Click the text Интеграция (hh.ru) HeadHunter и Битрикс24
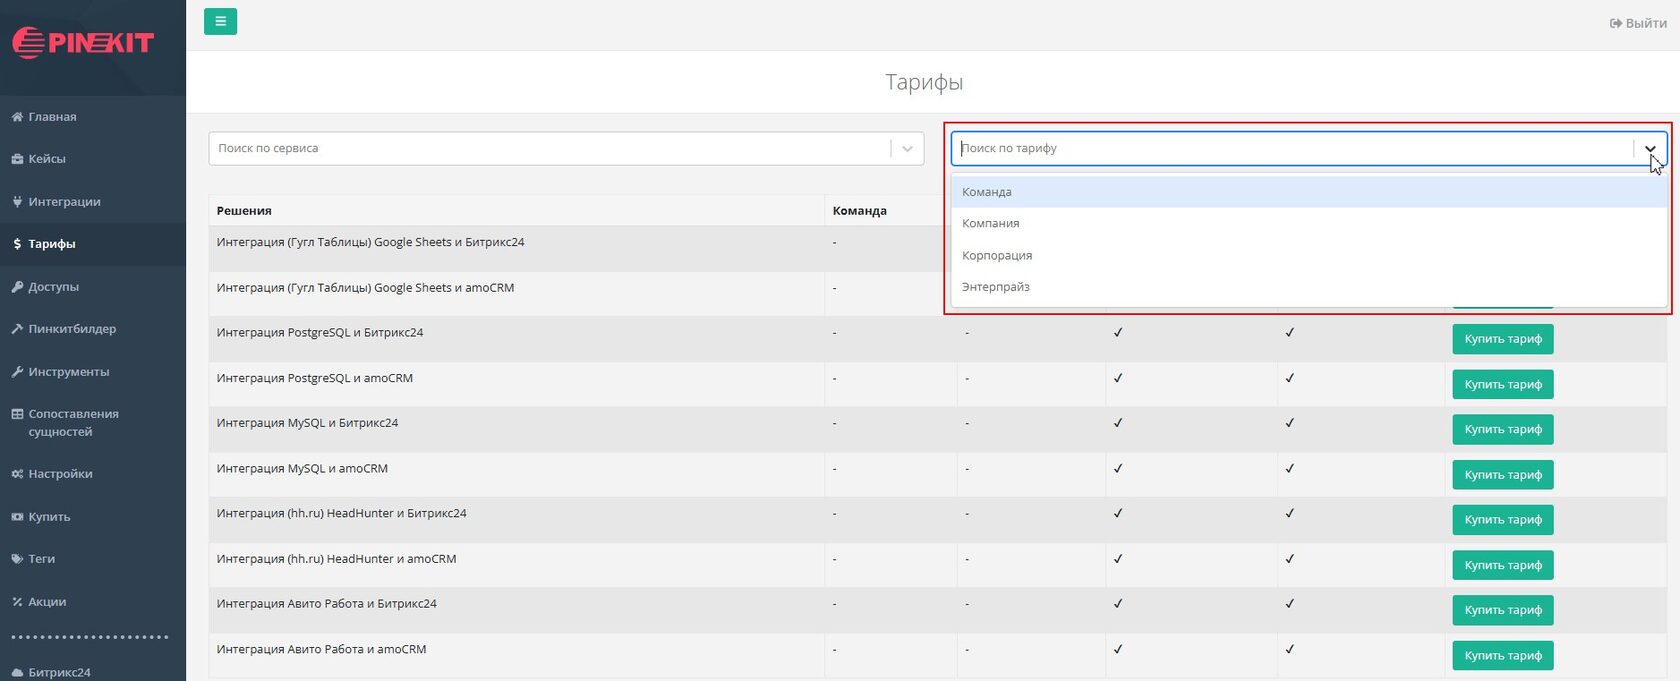Image resolution: width=1680 pixels, height=681 pixels. tap(342, 514)
